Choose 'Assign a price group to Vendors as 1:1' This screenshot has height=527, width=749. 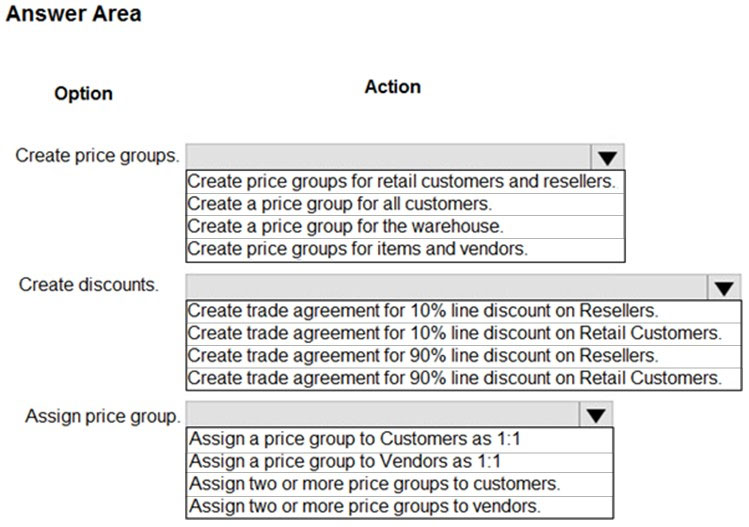[x=399, y=462]
